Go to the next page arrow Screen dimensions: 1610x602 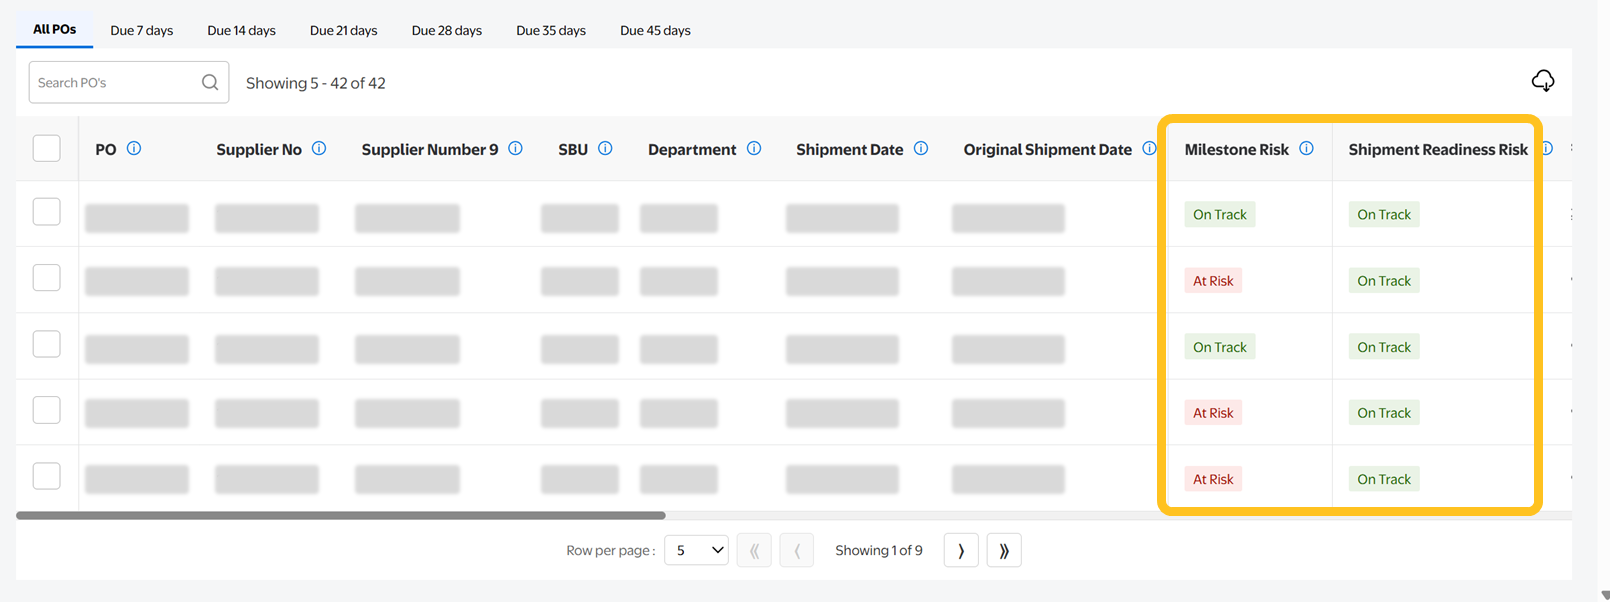[x=961, y=551]
